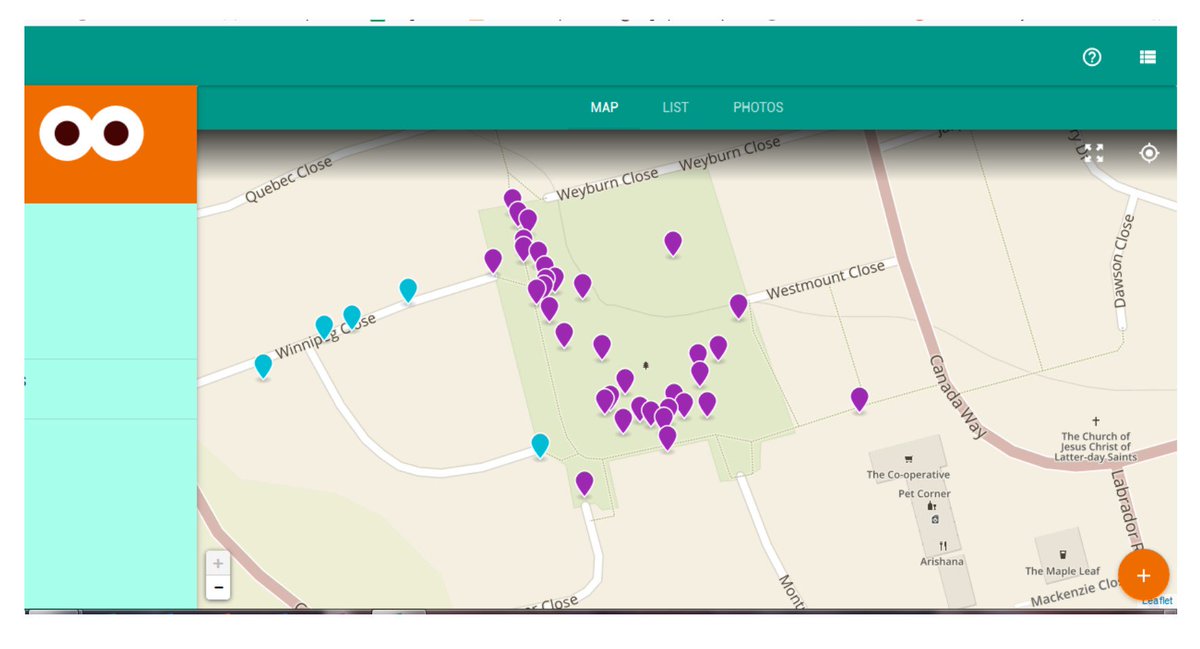Add a new record with plus button
Image resolution: width=1200 pixels, height=649 pixels.
coord(1143,575)
